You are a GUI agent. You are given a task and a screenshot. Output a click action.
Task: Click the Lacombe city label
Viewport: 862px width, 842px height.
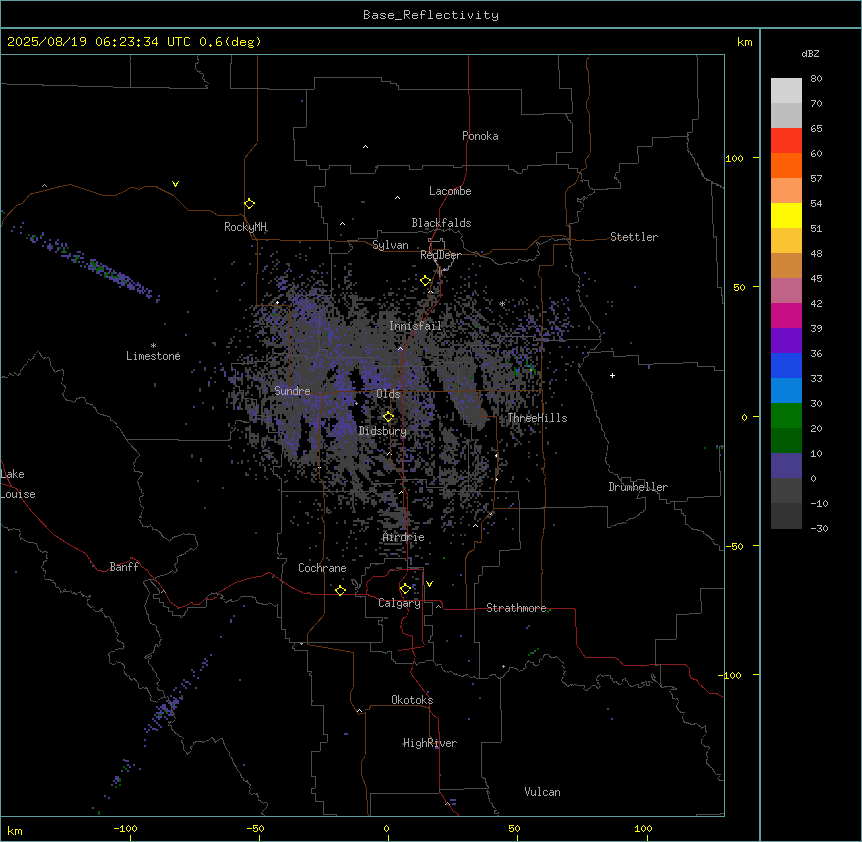pyautogui.click(x=450, y=191)
